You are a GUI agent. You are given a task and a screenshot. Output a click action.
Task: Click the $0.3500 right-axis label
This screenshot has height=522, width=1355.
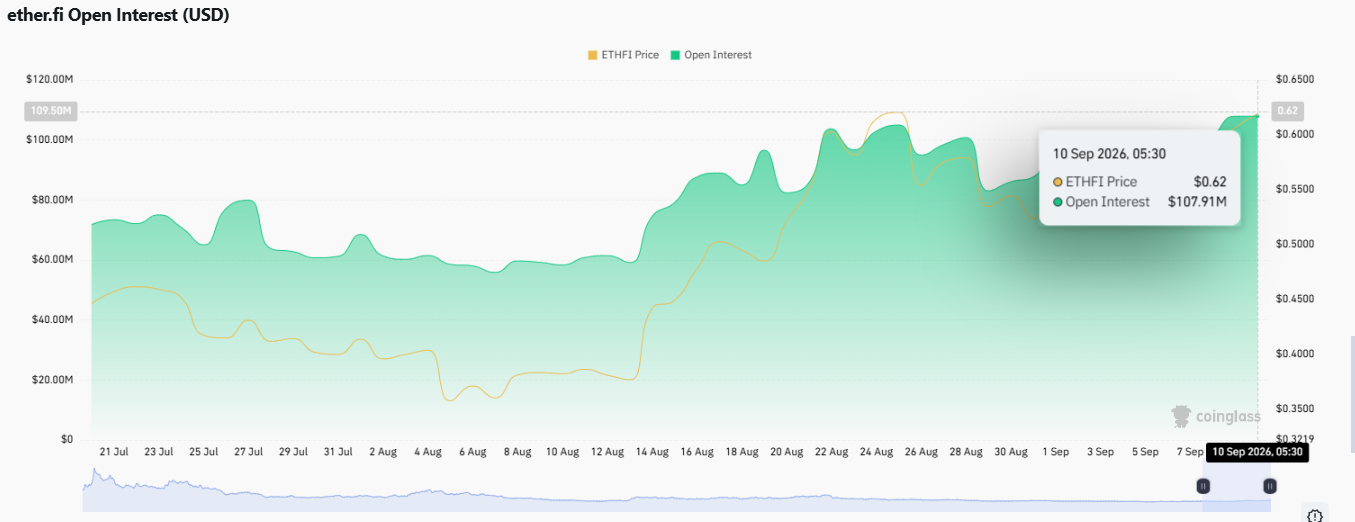1295,409
